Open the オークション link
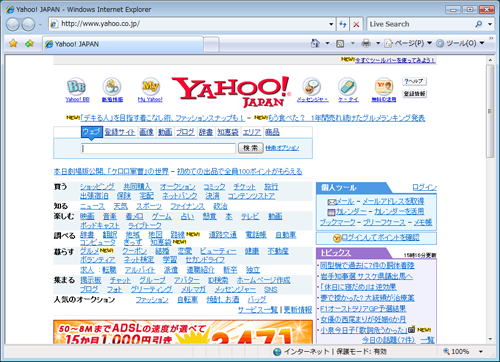 pos(177,187)
